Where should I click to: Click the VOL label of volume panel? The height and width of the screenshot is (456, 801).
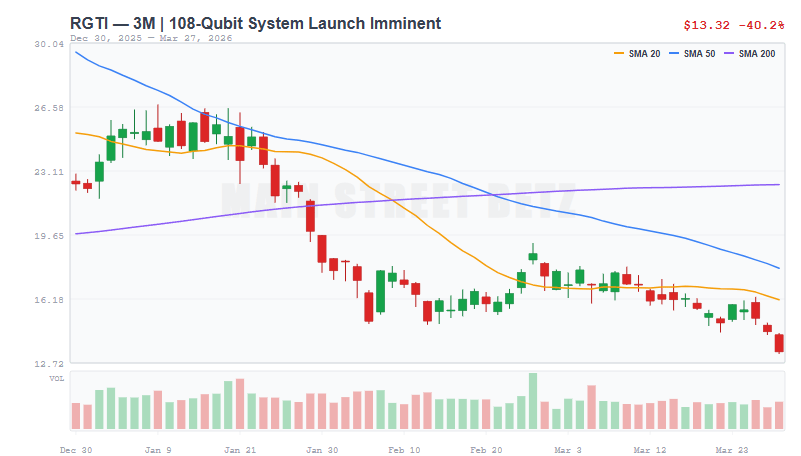pyautogui.click(x=57, y=378)
